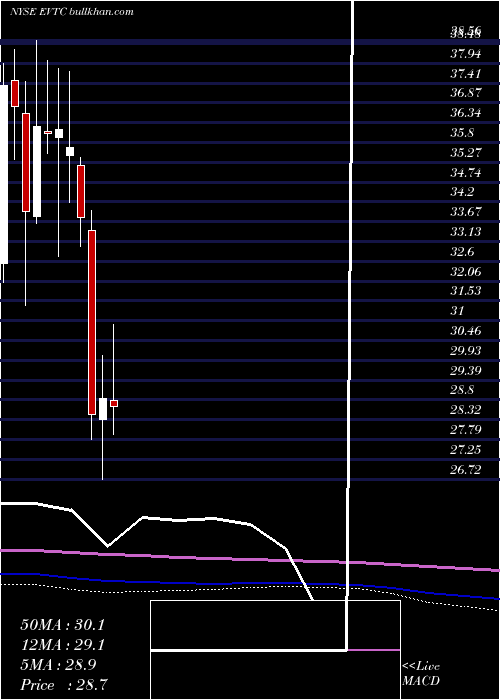This screenshot has width=500, height=700.
Task: Click the 29.39 price axis label
Action: [x=466, y=370]
